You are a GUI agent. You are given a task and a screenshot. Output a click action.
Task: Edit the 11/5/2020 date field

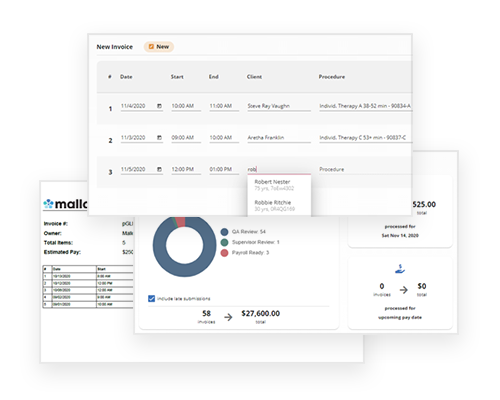[x=142, y=170]
